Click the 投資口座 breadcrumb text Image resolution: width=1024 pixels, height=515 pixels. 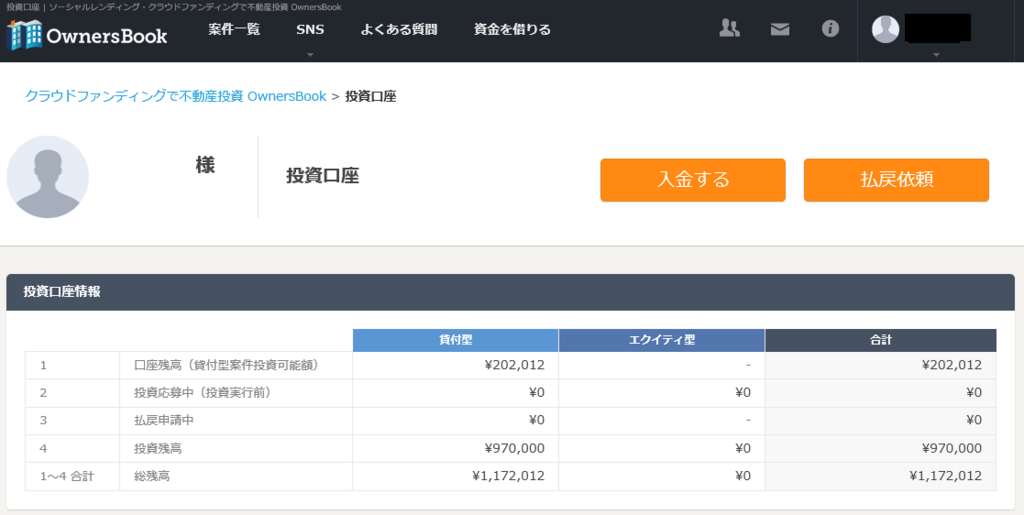(x=370, y=97)
